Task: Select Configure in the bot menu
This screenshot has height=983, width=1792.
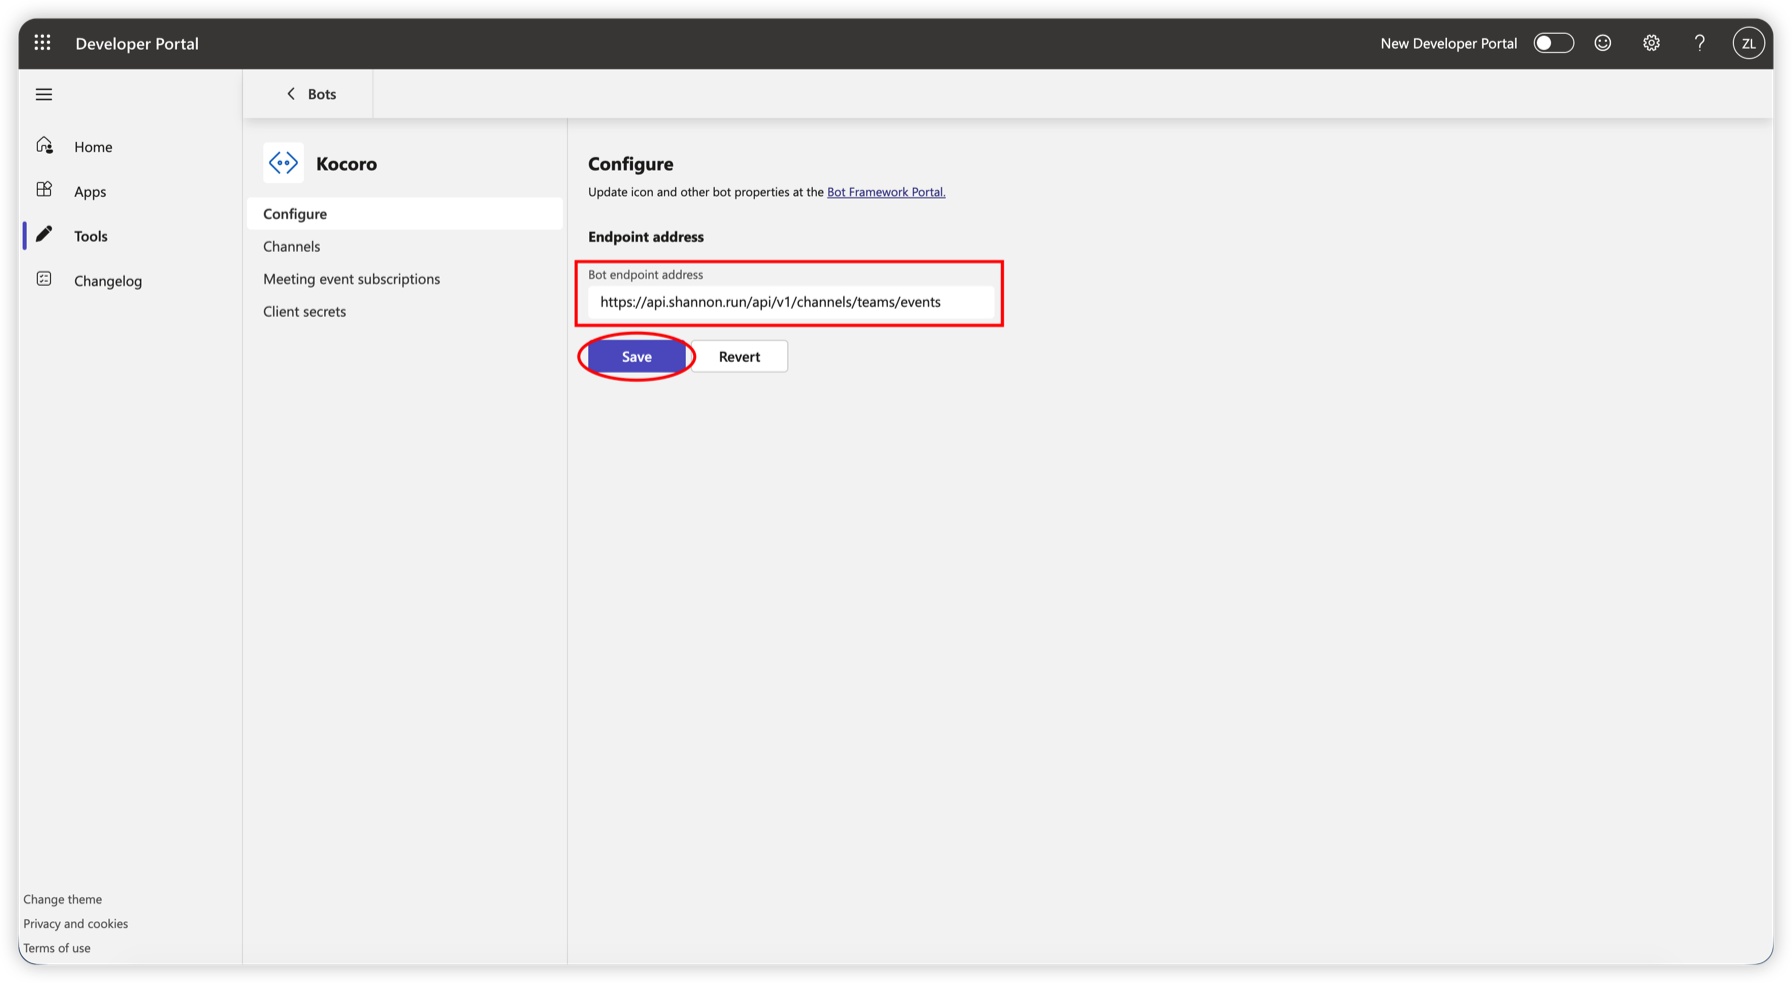Action: (405, 213)
